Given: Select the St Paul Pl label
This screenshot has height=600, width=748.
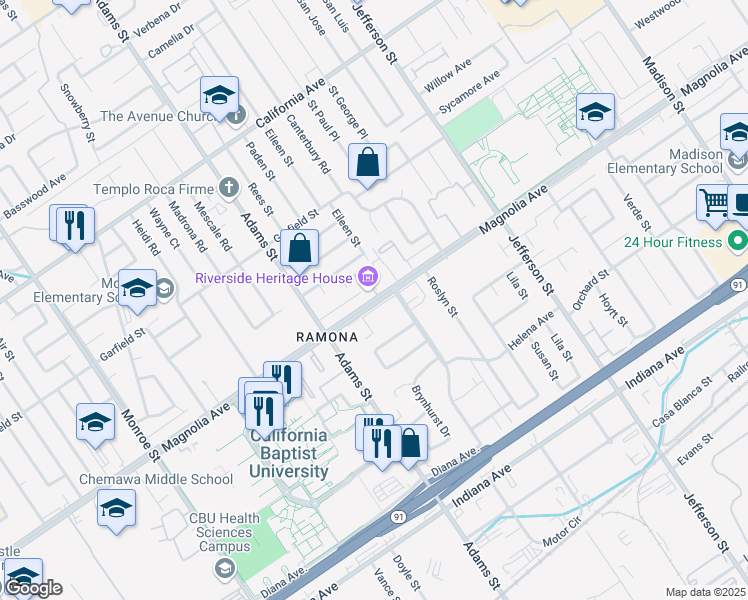Looking at the screenshot, I should (x=323, y=120).
